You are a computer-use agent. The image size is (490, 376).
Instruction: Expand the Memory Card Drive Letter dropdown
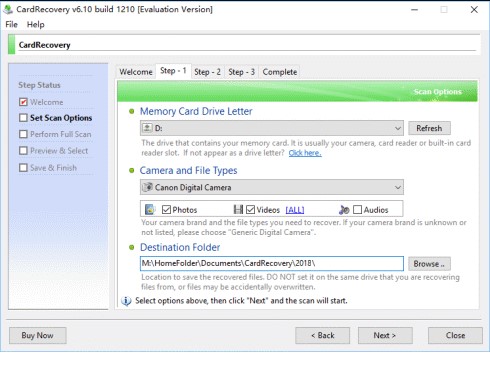pos(272,128)
